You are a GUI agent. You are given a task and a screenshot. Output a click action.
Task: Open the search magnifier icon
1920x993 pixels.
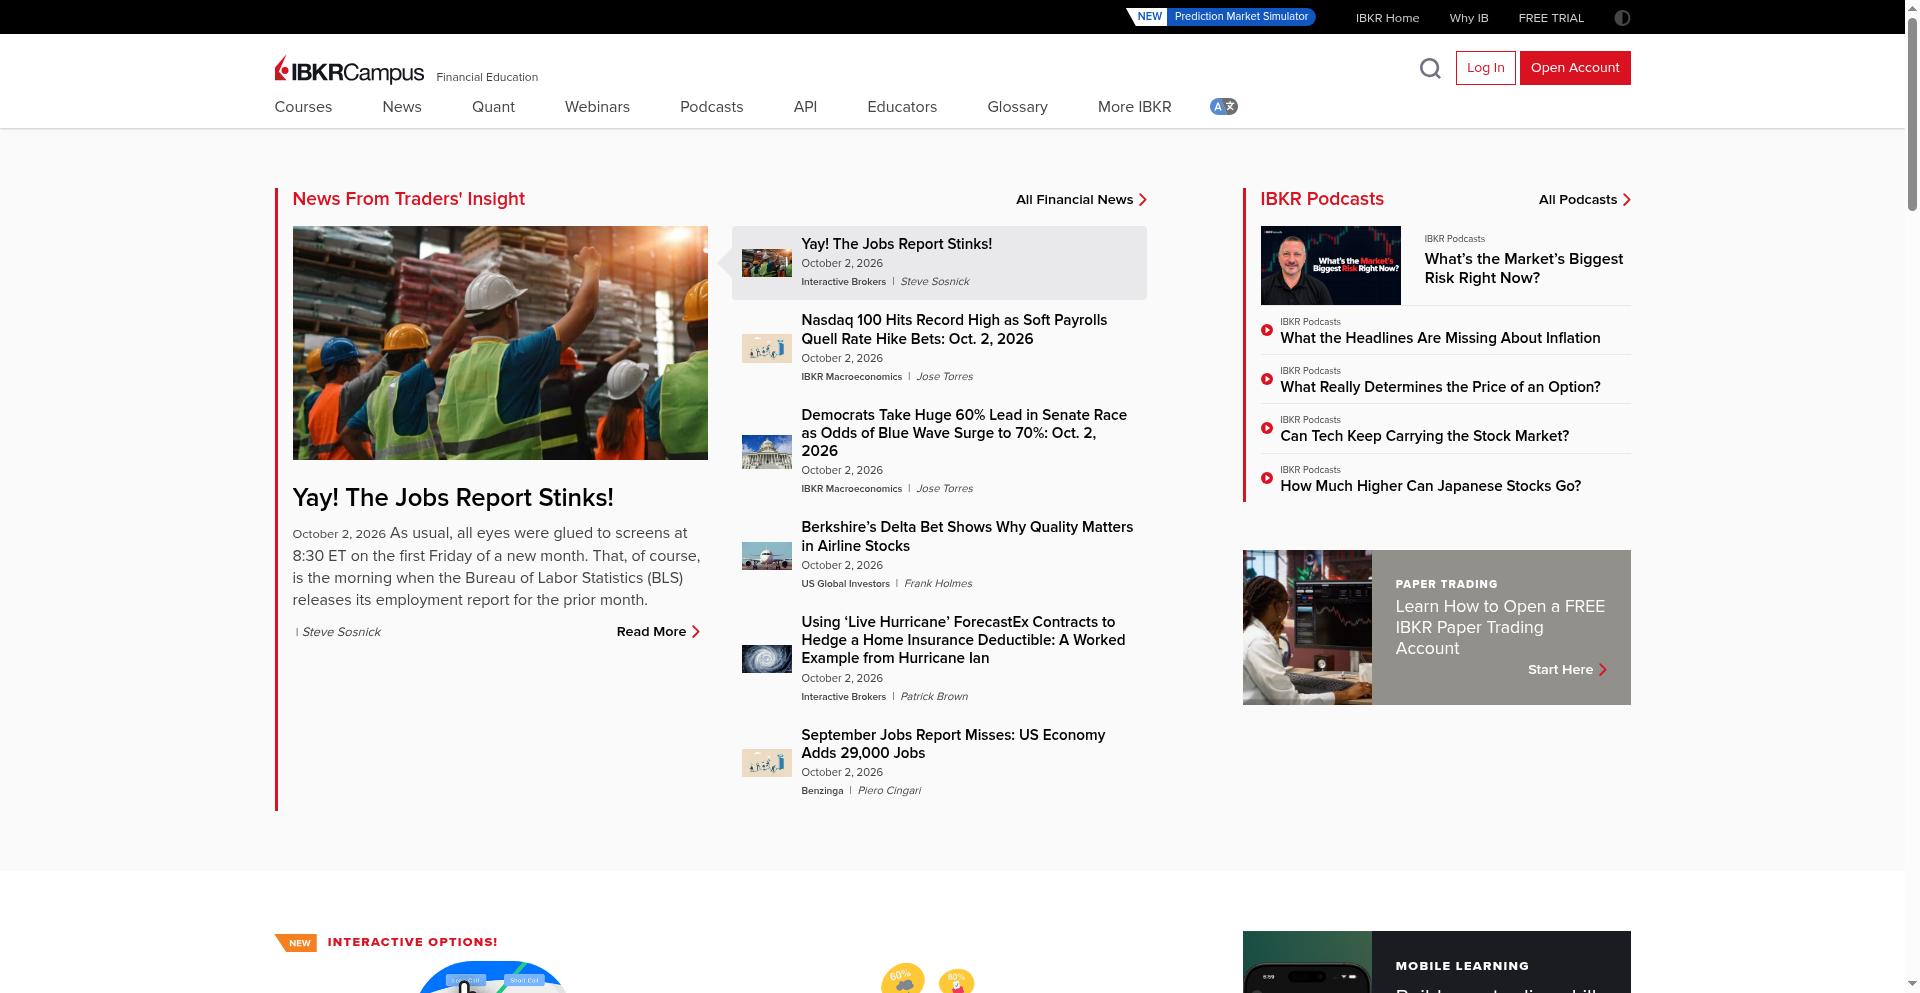pyautogui.click(x=1430, y=68)
